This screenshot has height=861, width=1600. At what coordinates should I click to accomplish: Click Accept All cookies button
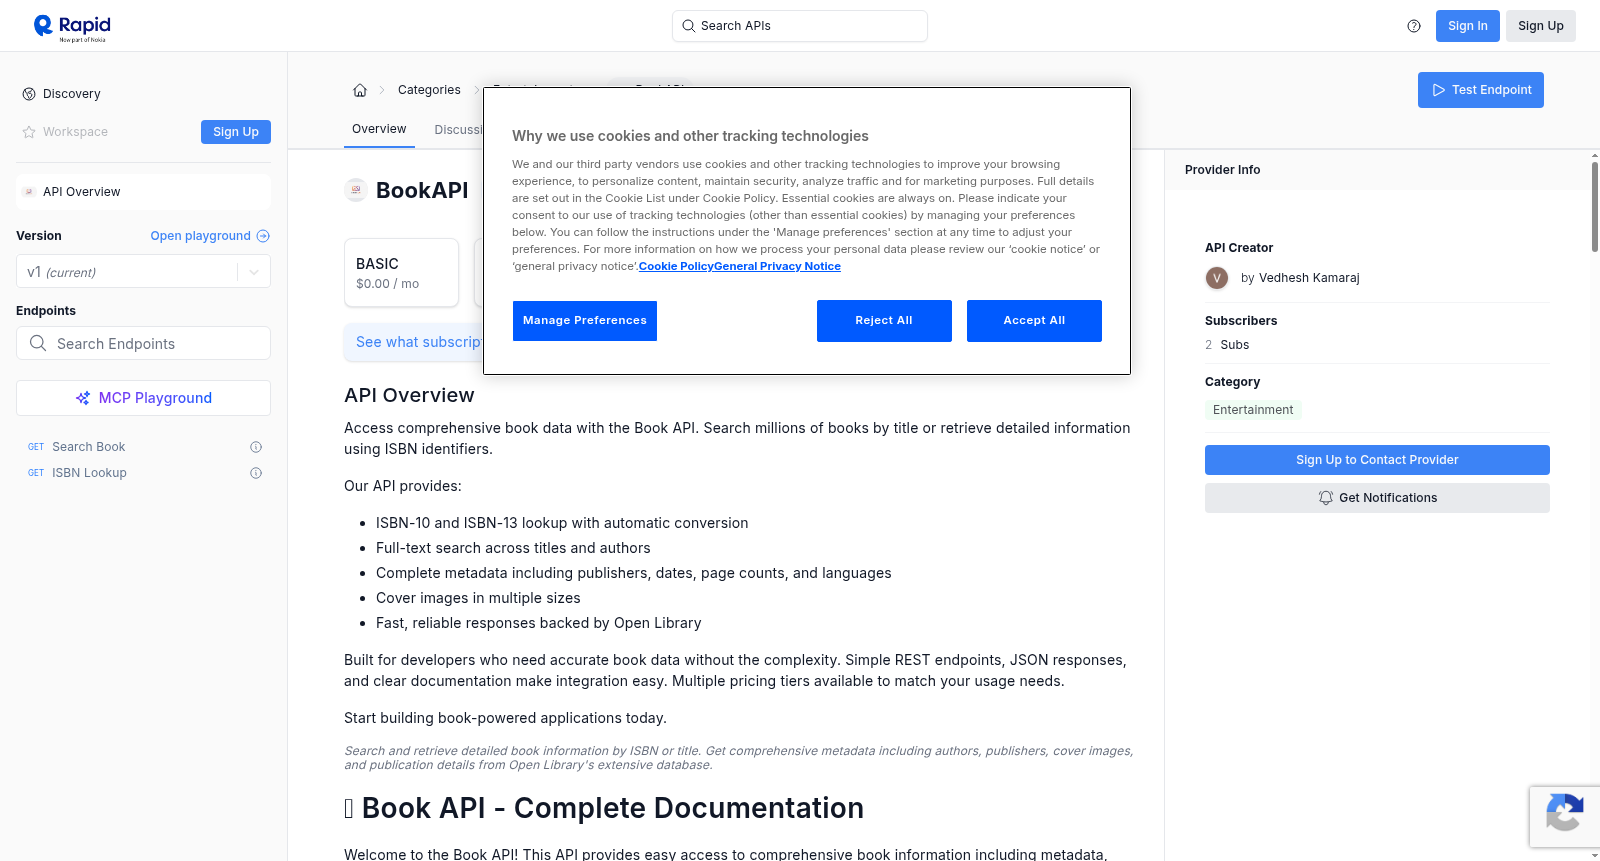pos(1034,321)
